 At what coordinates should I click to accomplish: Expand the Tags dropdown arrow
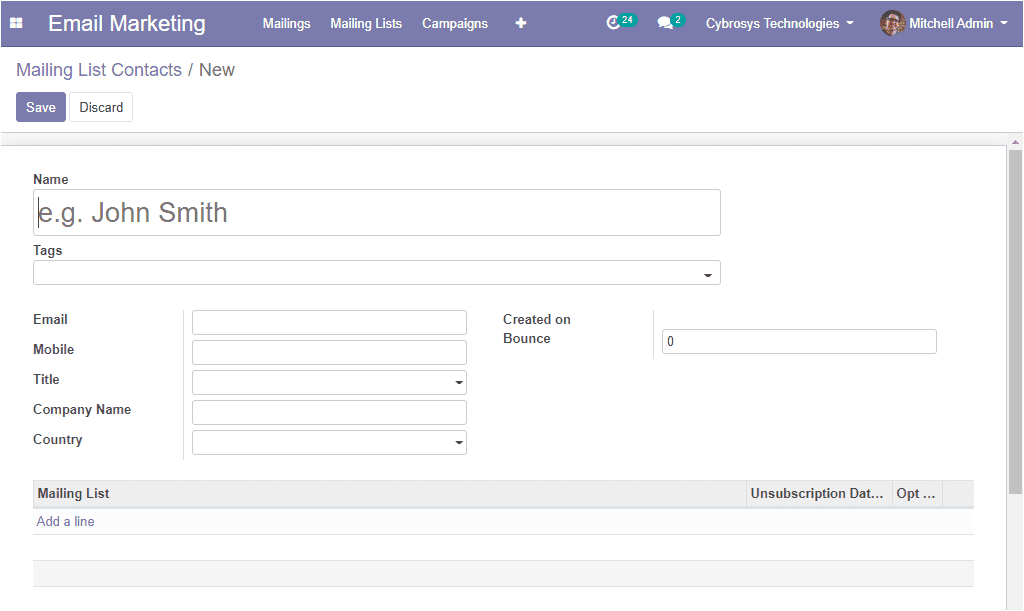707,275
